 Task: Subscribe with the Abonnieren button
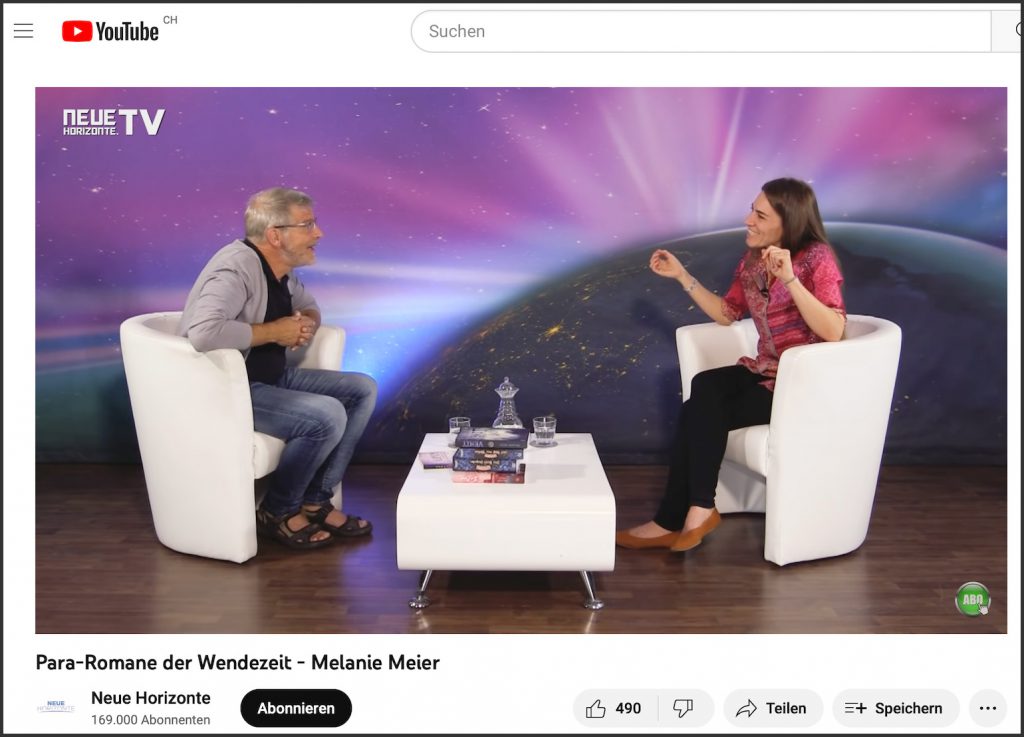(x=296, y=708)
